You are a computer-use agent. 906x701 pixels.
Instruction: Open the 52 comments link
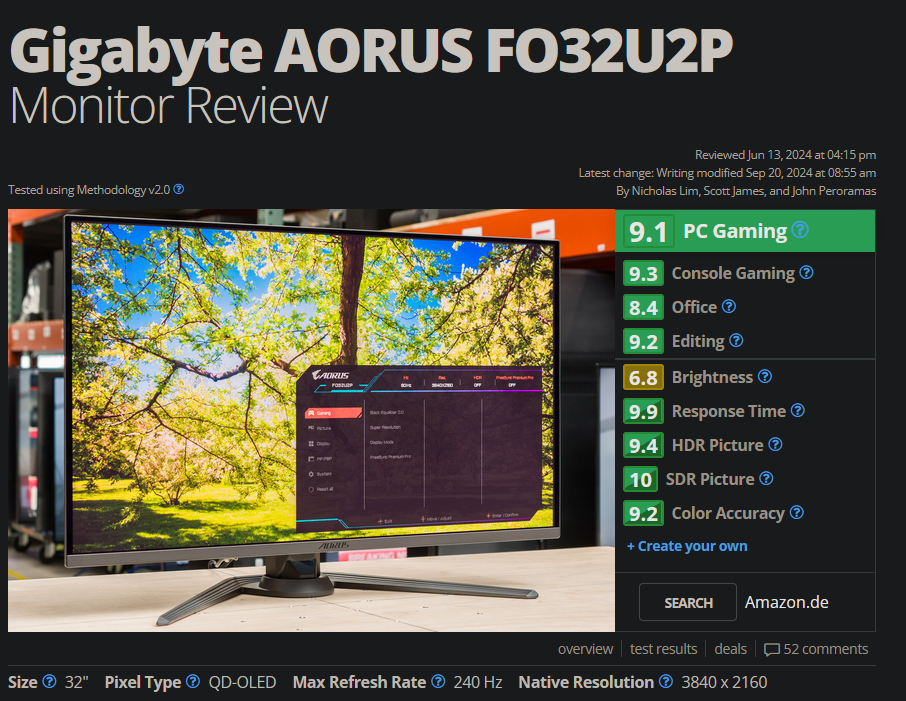click(816, 649)
